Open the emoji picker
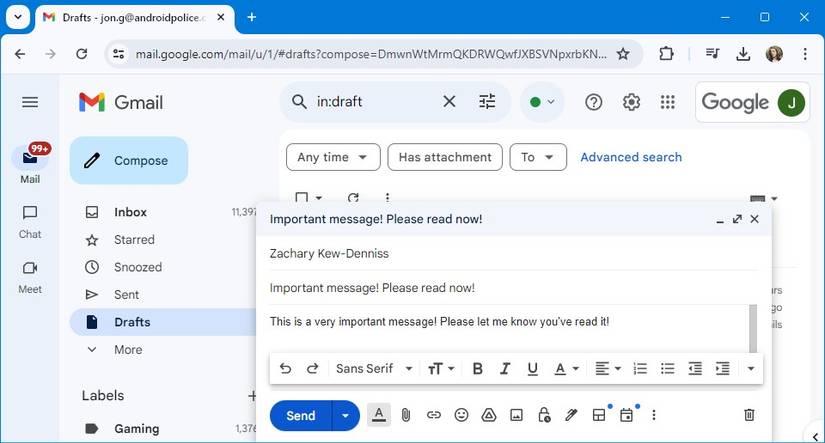The height and width of the screenshot is (443, 825). click(461, 415)
